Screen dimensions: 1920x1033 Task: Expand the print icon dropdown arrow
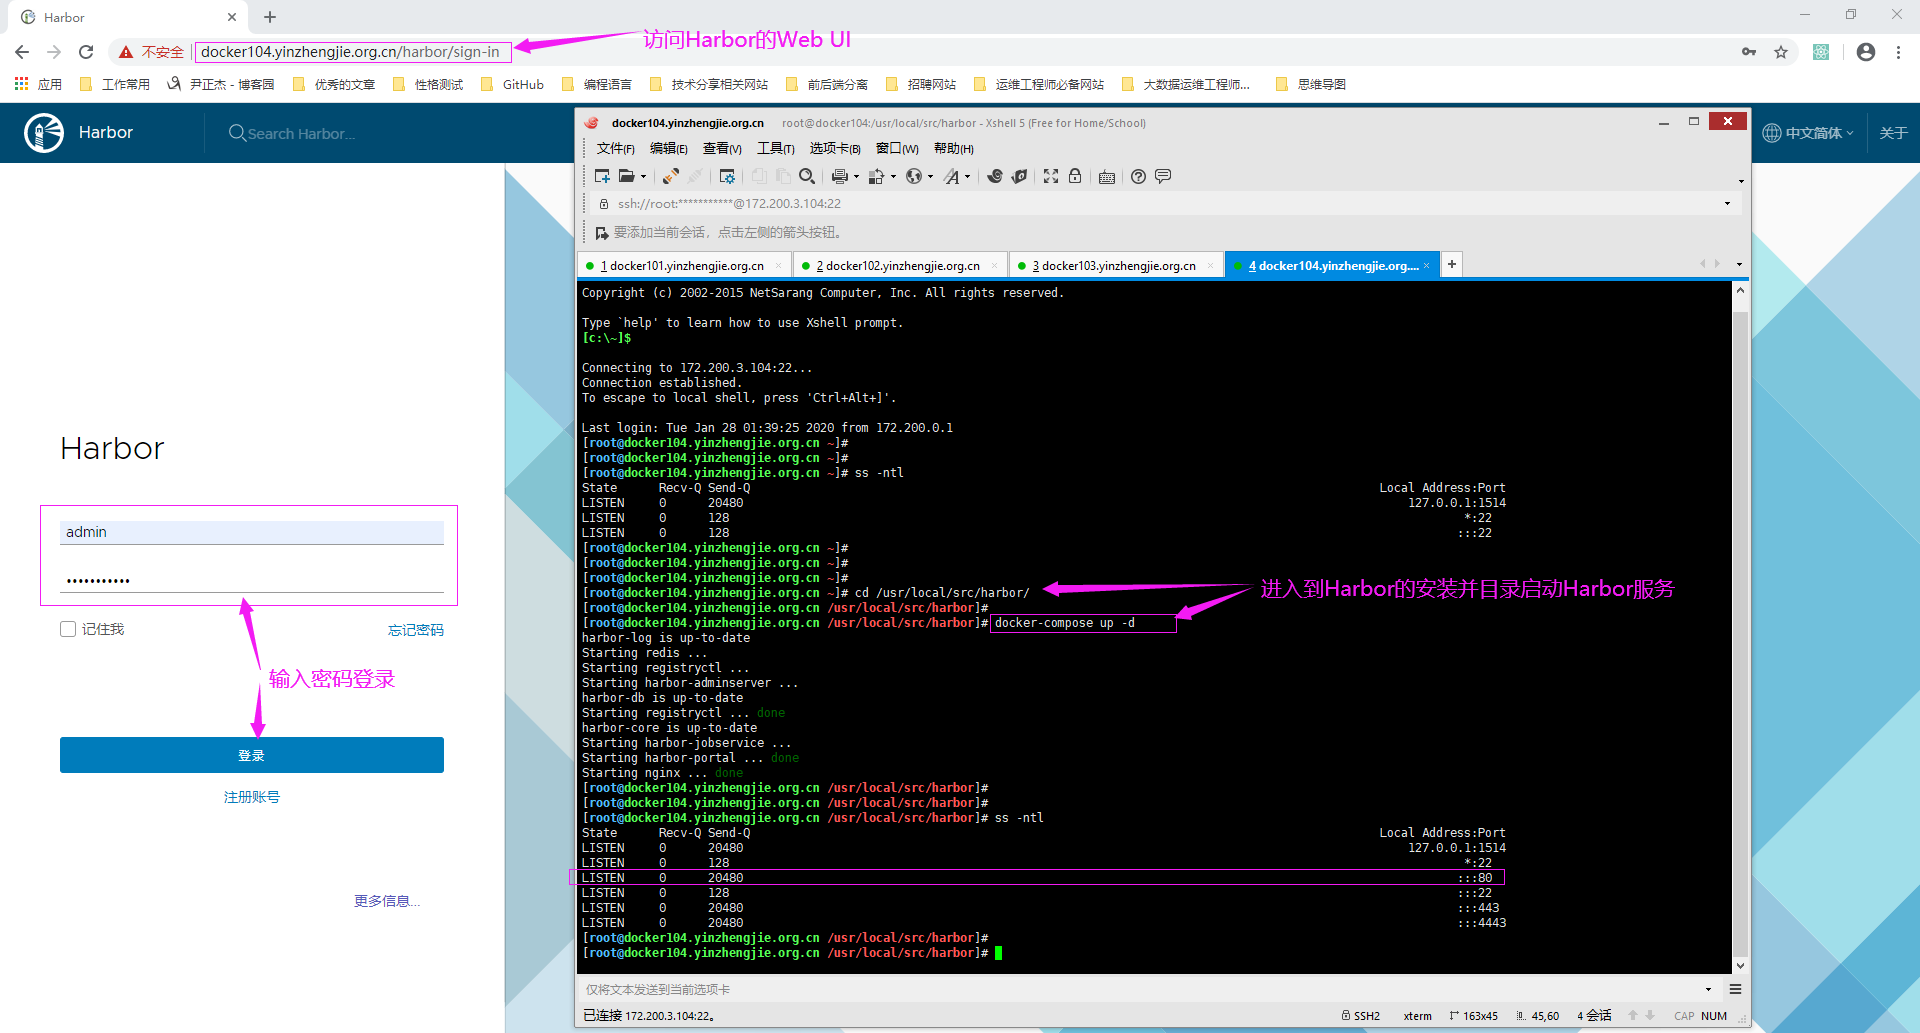[856, 177]
